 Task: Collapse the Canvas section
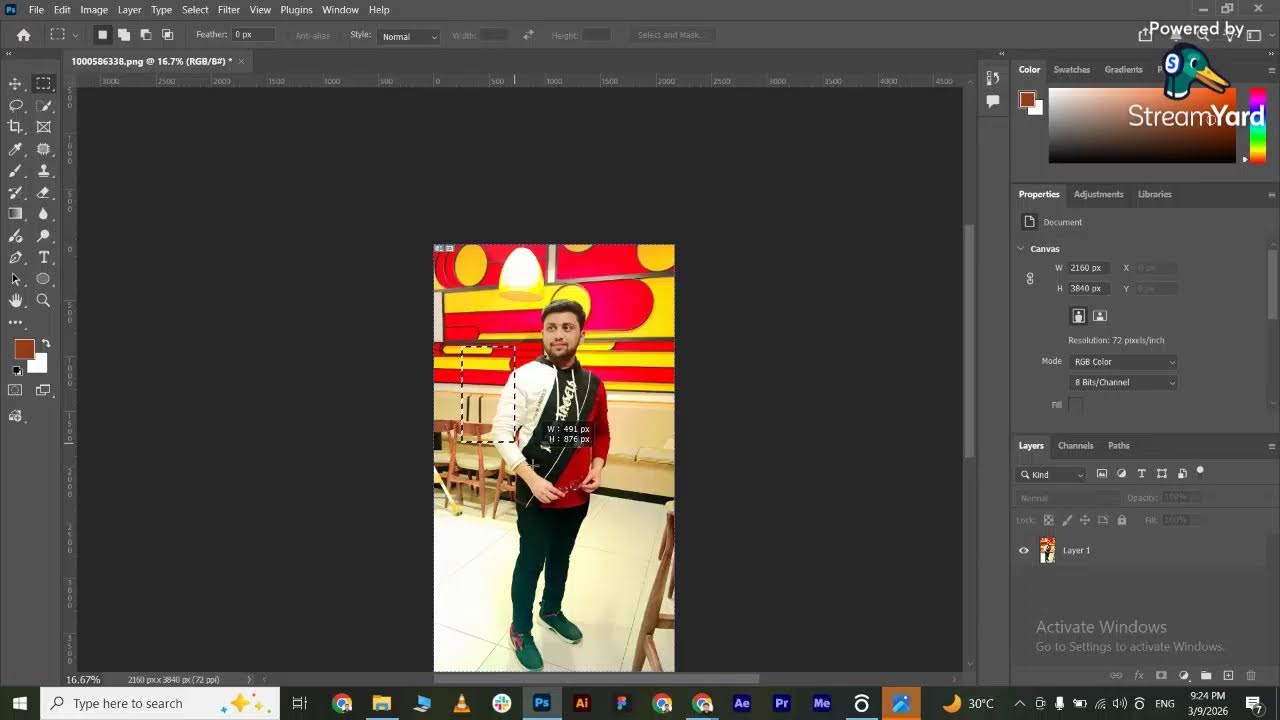pyautogui.click(x=1021, y=248)
